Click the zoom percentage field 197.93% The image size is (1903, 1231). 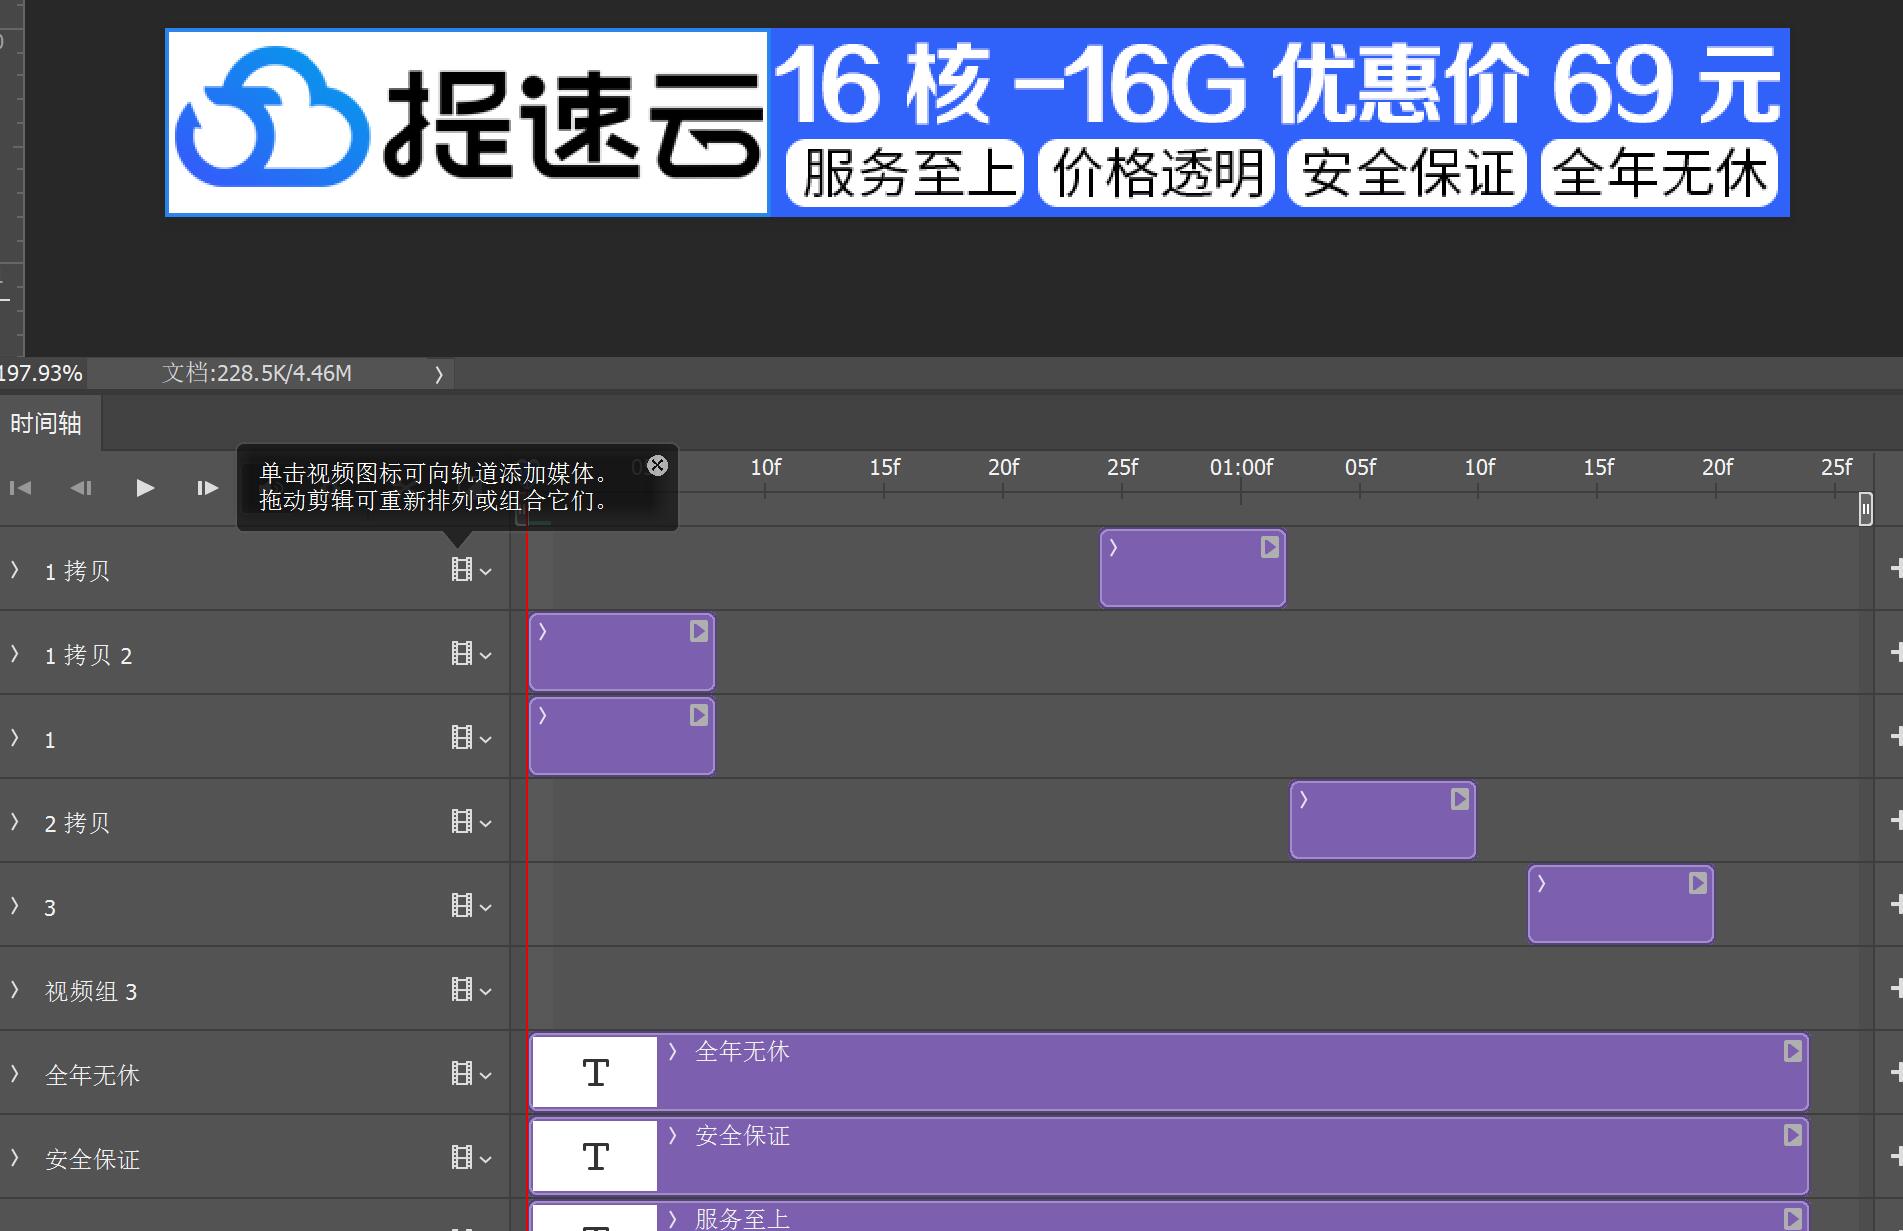(x=40, y=374)
